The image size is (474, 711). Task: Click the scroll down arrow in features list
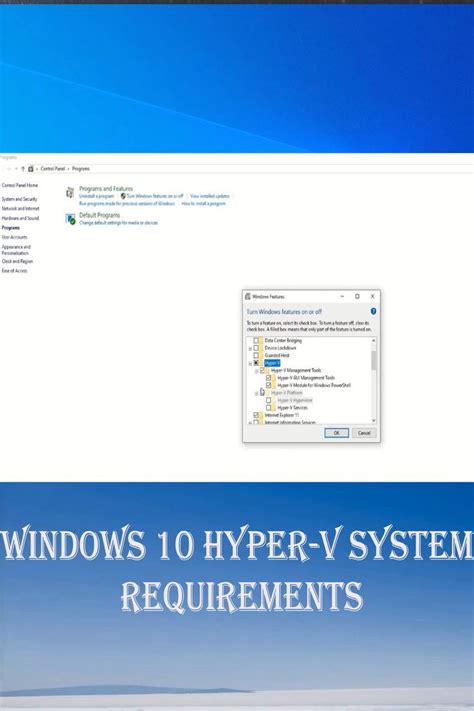click(374, 421)
